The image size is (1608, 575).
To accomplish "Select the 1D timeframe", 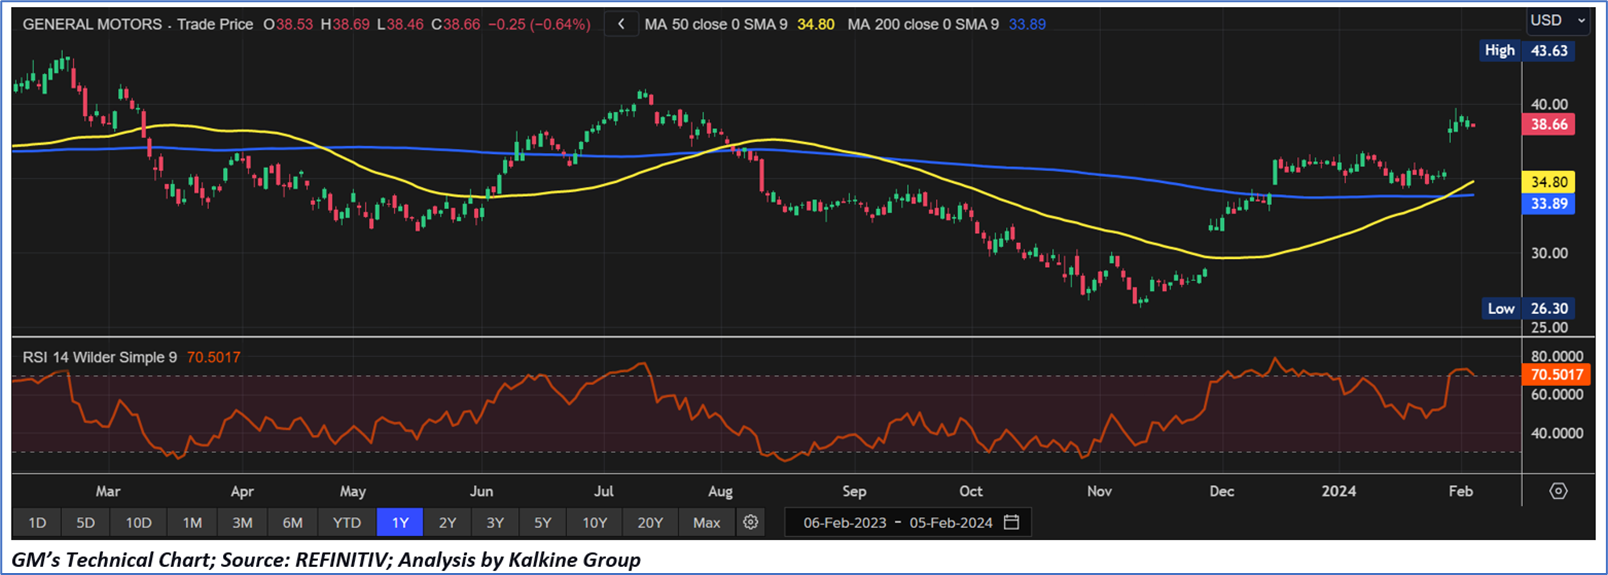I will click(37, 522).
